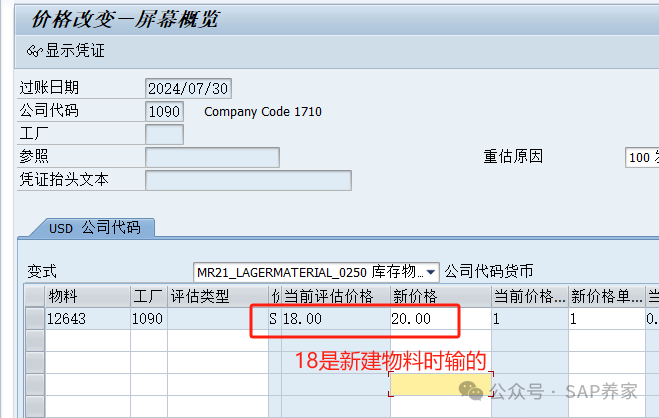Viewport: 659px width, 418px height.
Task: Click the 当前评估价格 column header
Action: pos(336,297)
